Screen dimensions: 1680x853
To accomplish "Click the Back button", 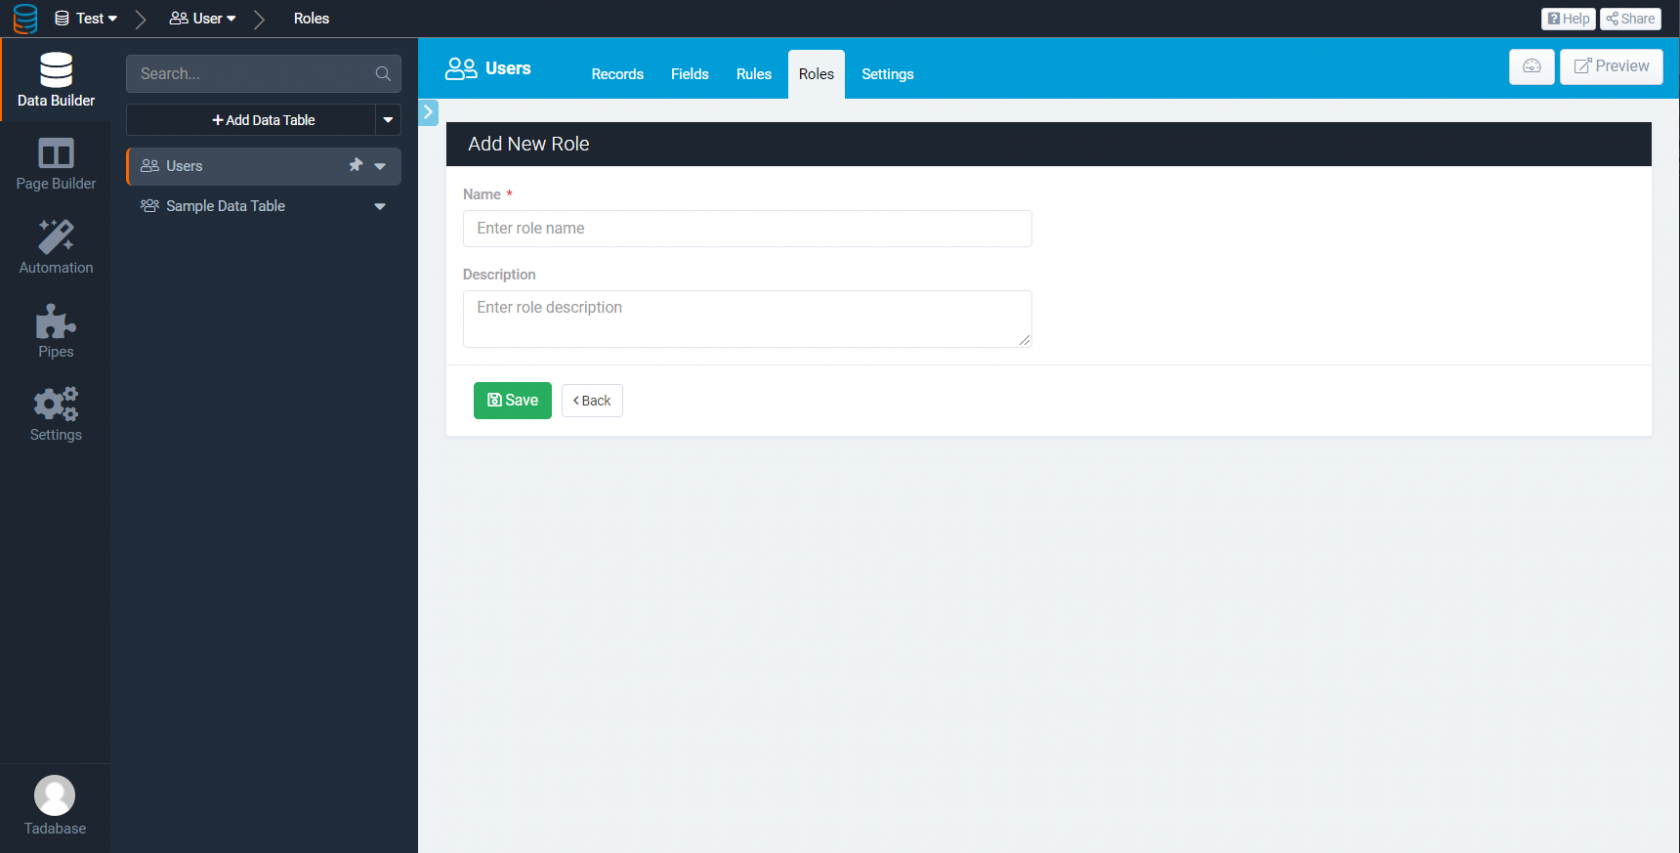I will pos(592,400).
